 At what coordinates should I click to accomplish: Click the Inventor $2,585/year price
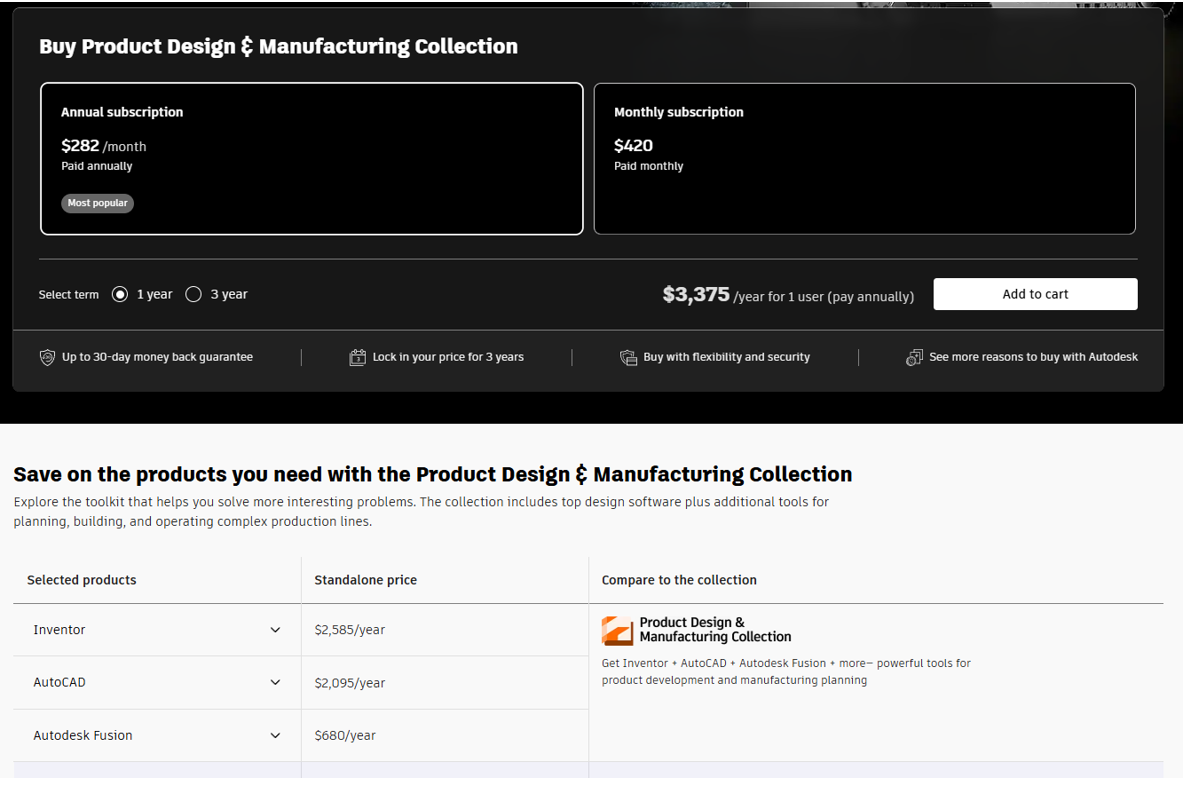click(x=349, y=630)
